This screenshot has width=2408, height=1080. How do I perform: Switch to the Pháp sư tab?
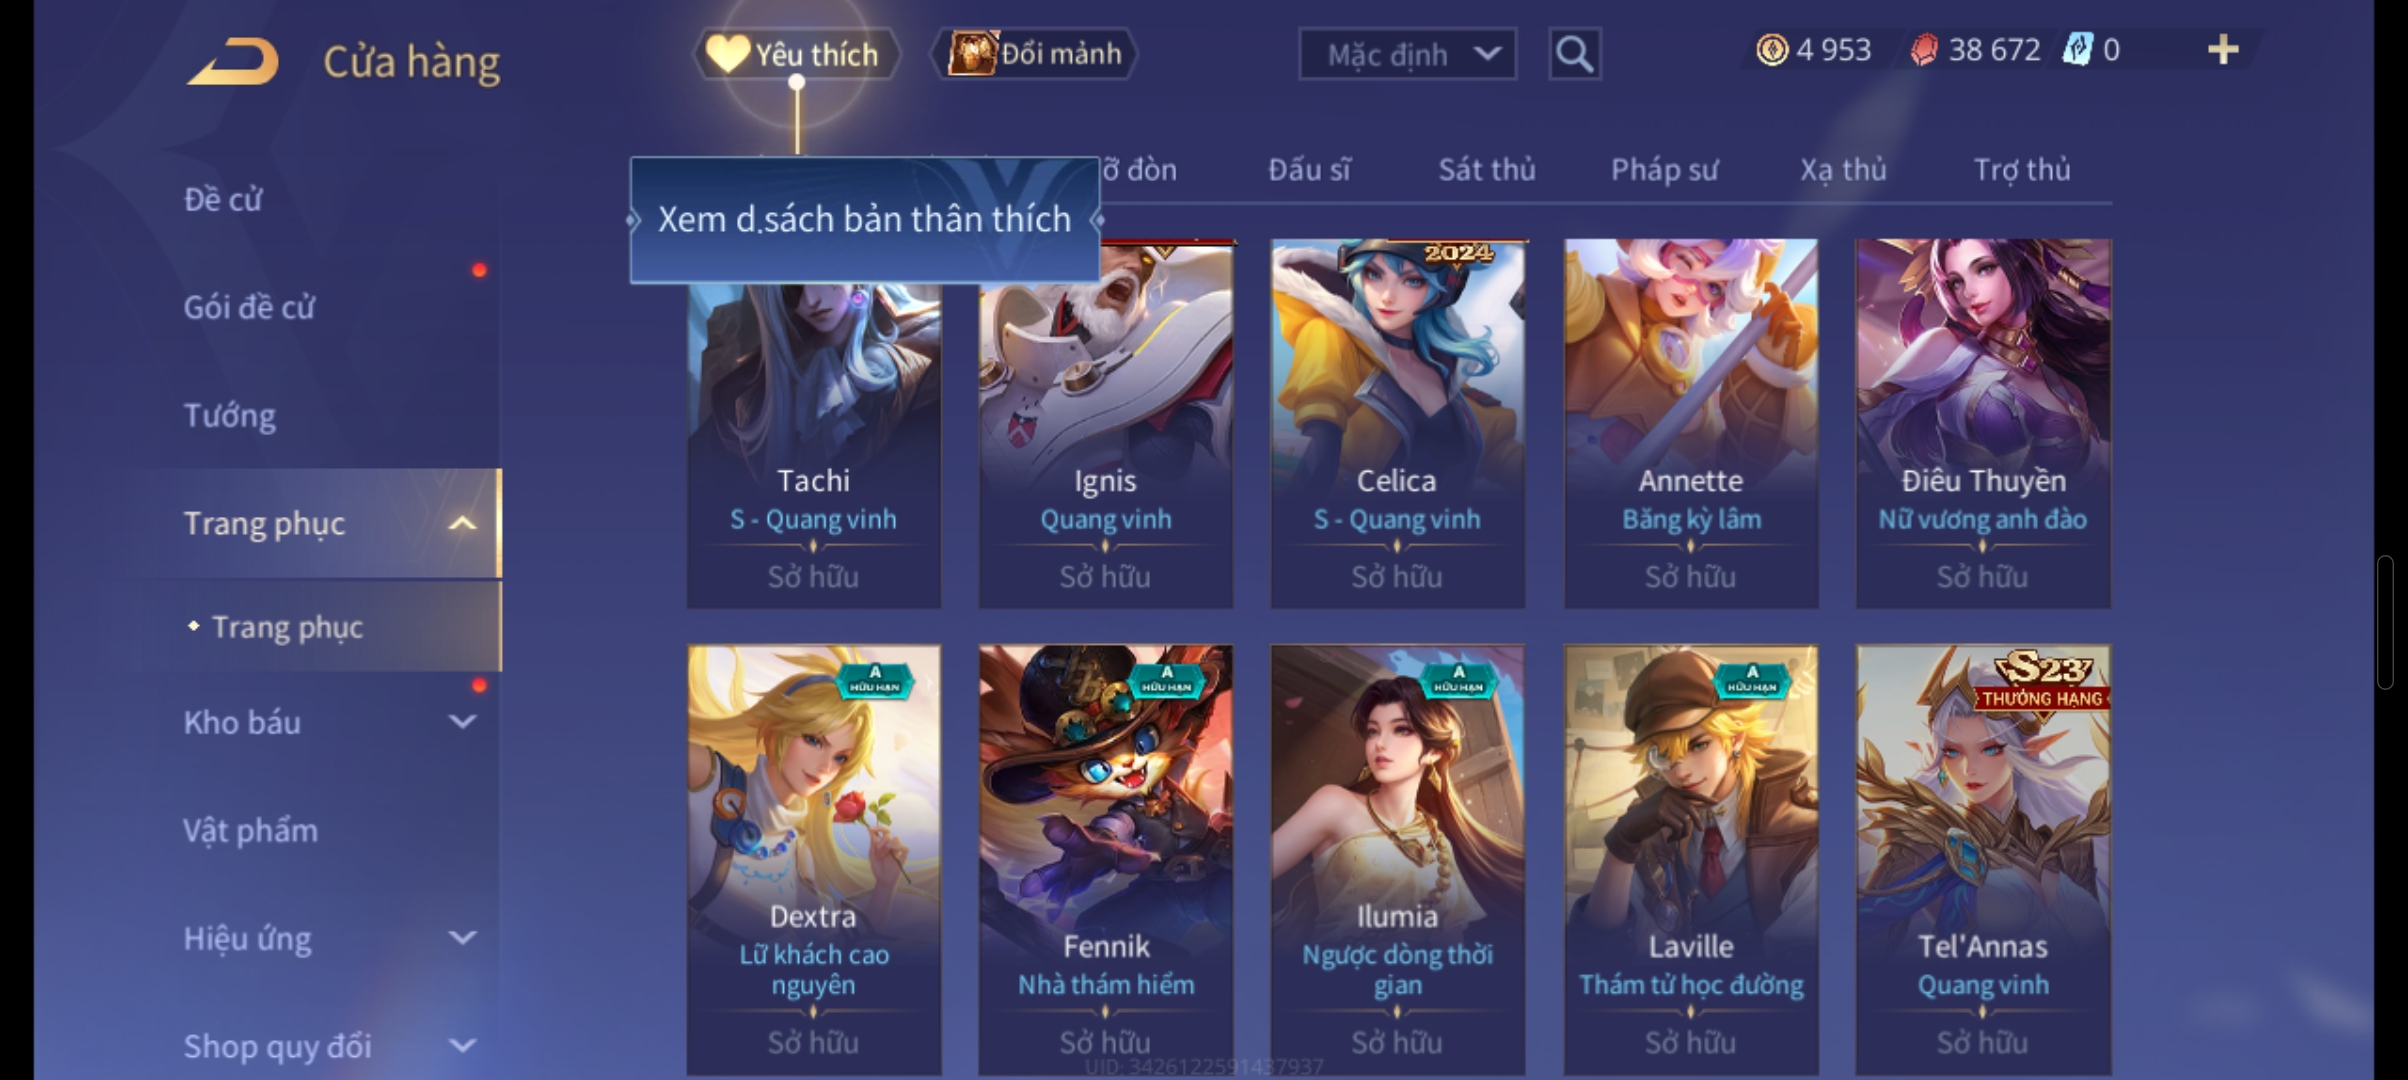coord(1664,170)
